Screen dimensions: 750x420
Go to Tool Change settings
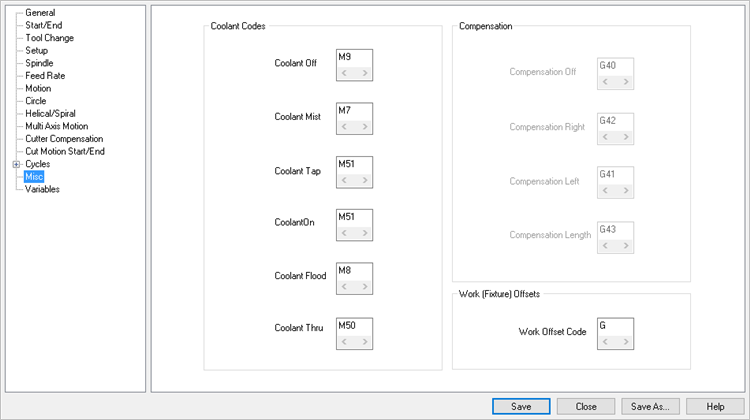tap(49, 38)
